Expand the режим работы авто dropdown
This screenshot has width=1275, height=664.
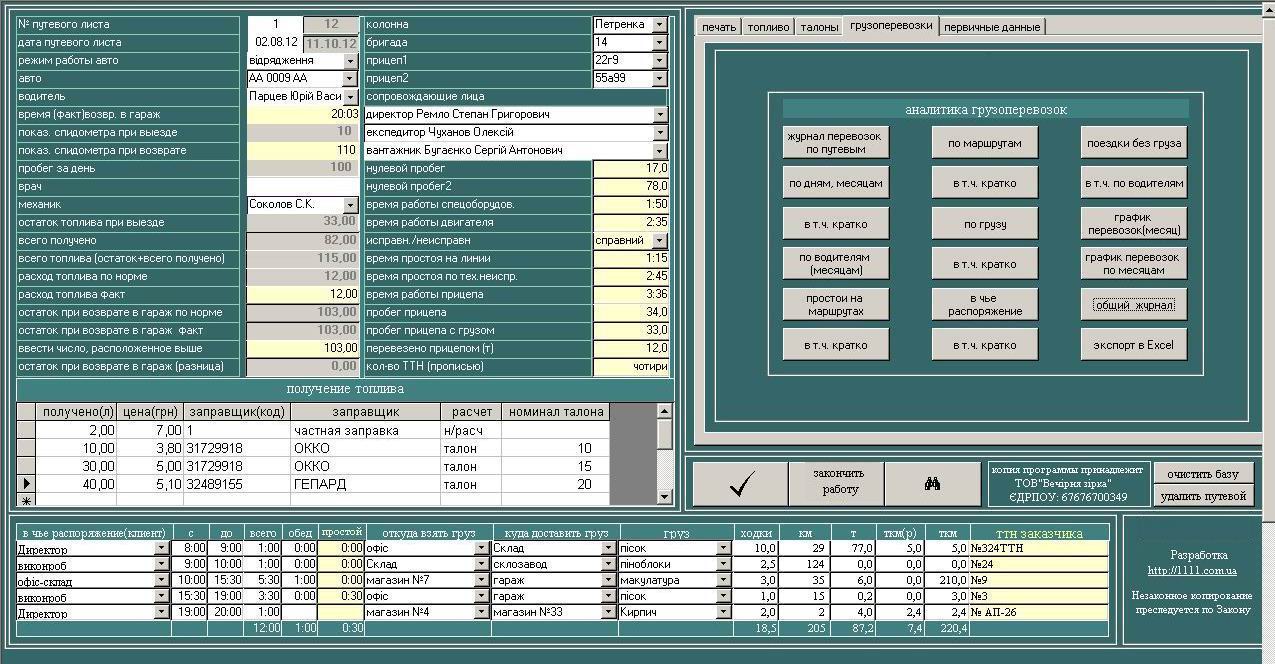tap(350, 60)
